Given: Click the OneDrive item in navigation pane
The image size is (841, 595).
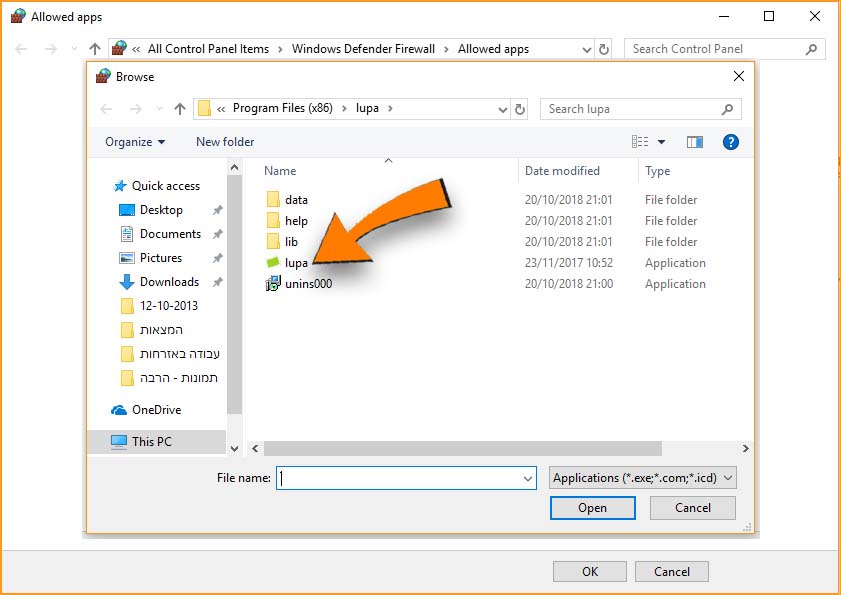Looking at the screenshot, I should pos(156,410).
